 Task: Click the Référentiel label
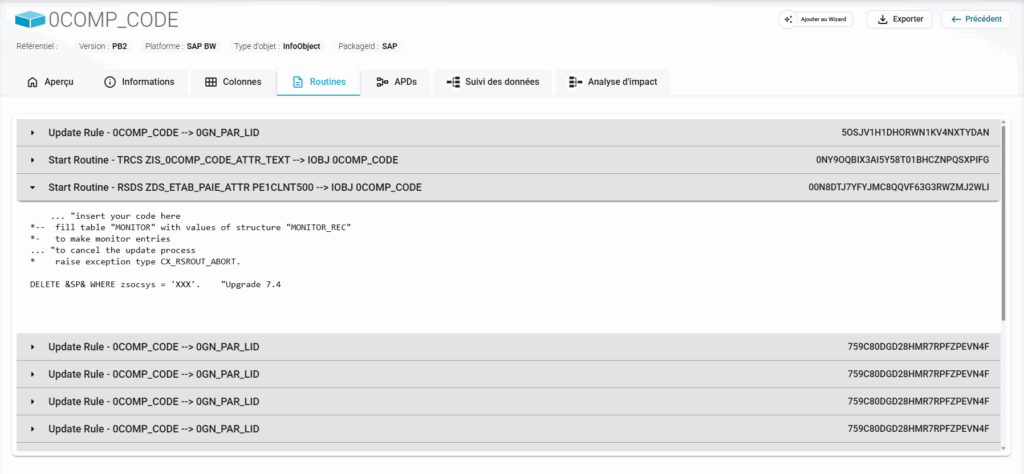click(37, 46)
